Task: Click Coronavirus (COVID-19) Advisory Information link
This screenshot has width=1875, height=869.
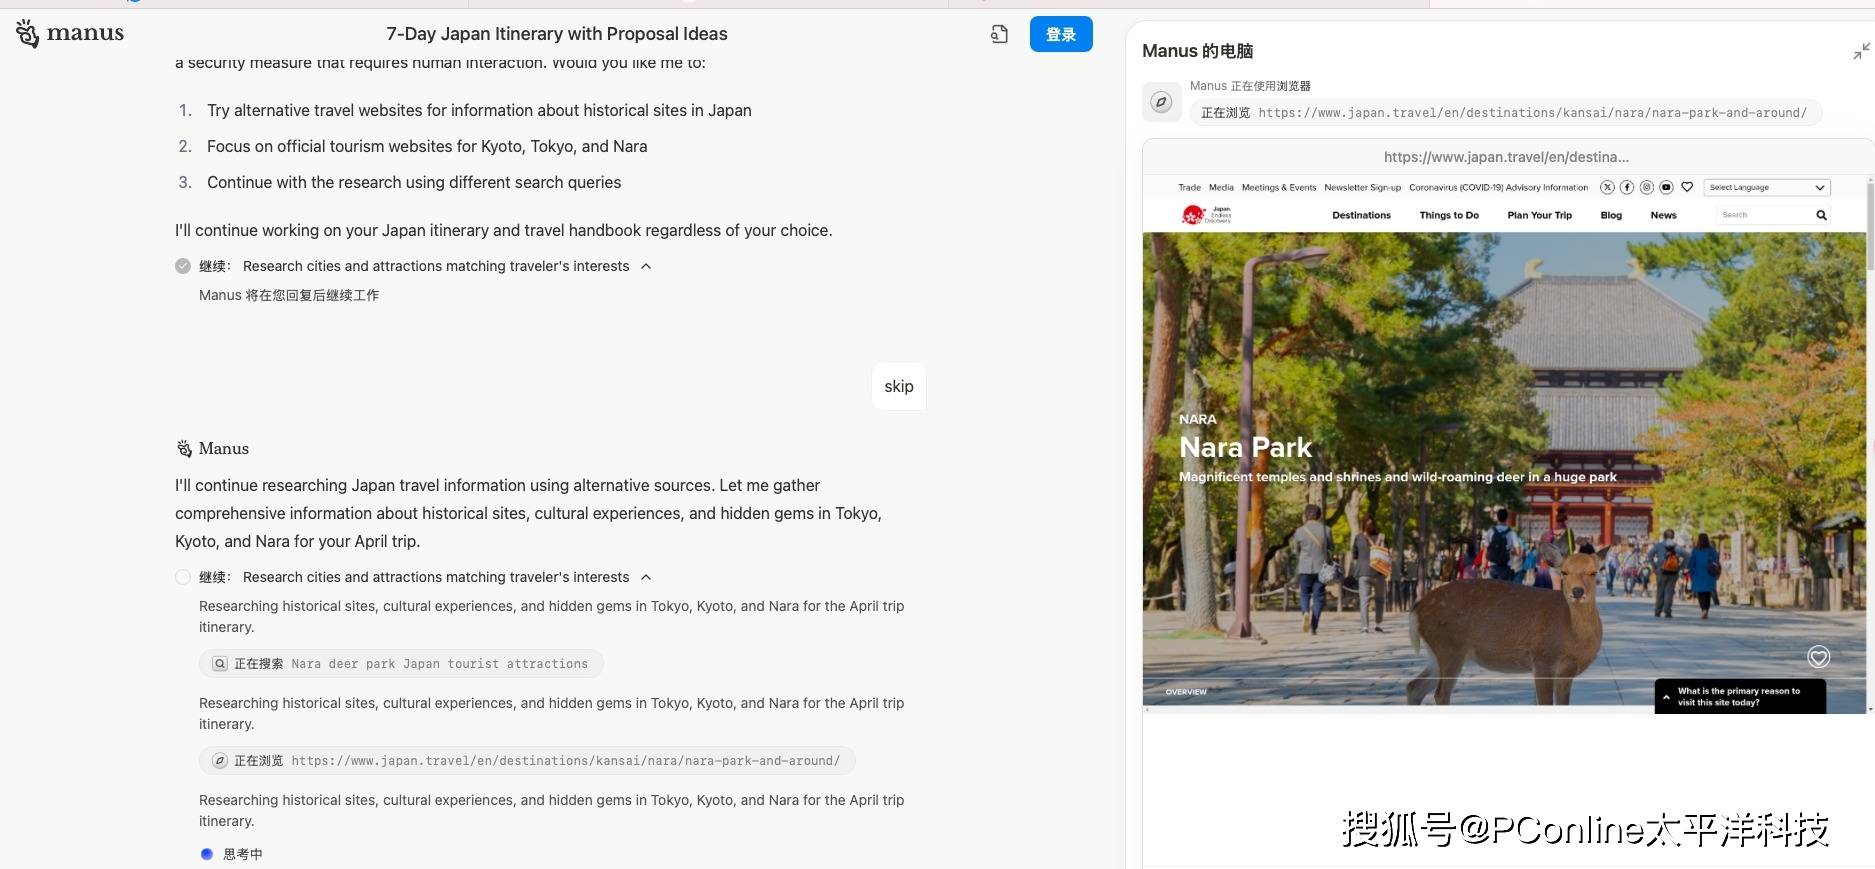Action: tap(1498, 187)
